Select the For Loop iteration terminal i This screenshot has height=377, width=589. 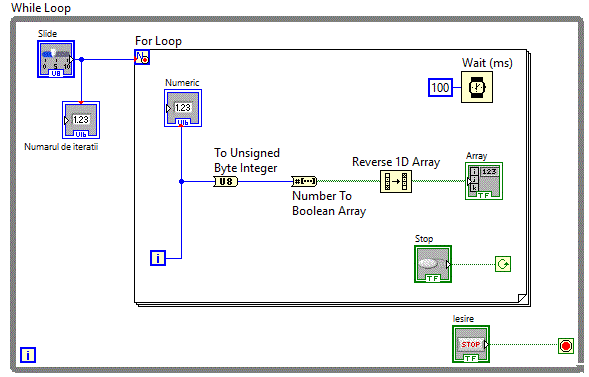click(158, 258)
